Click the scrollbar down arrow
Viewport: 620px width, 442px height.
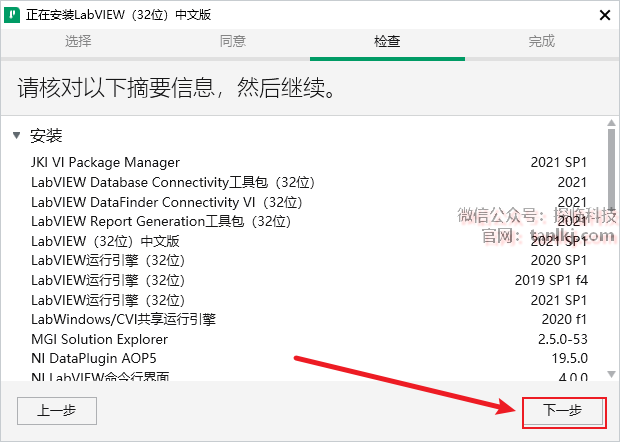(611, 374)
